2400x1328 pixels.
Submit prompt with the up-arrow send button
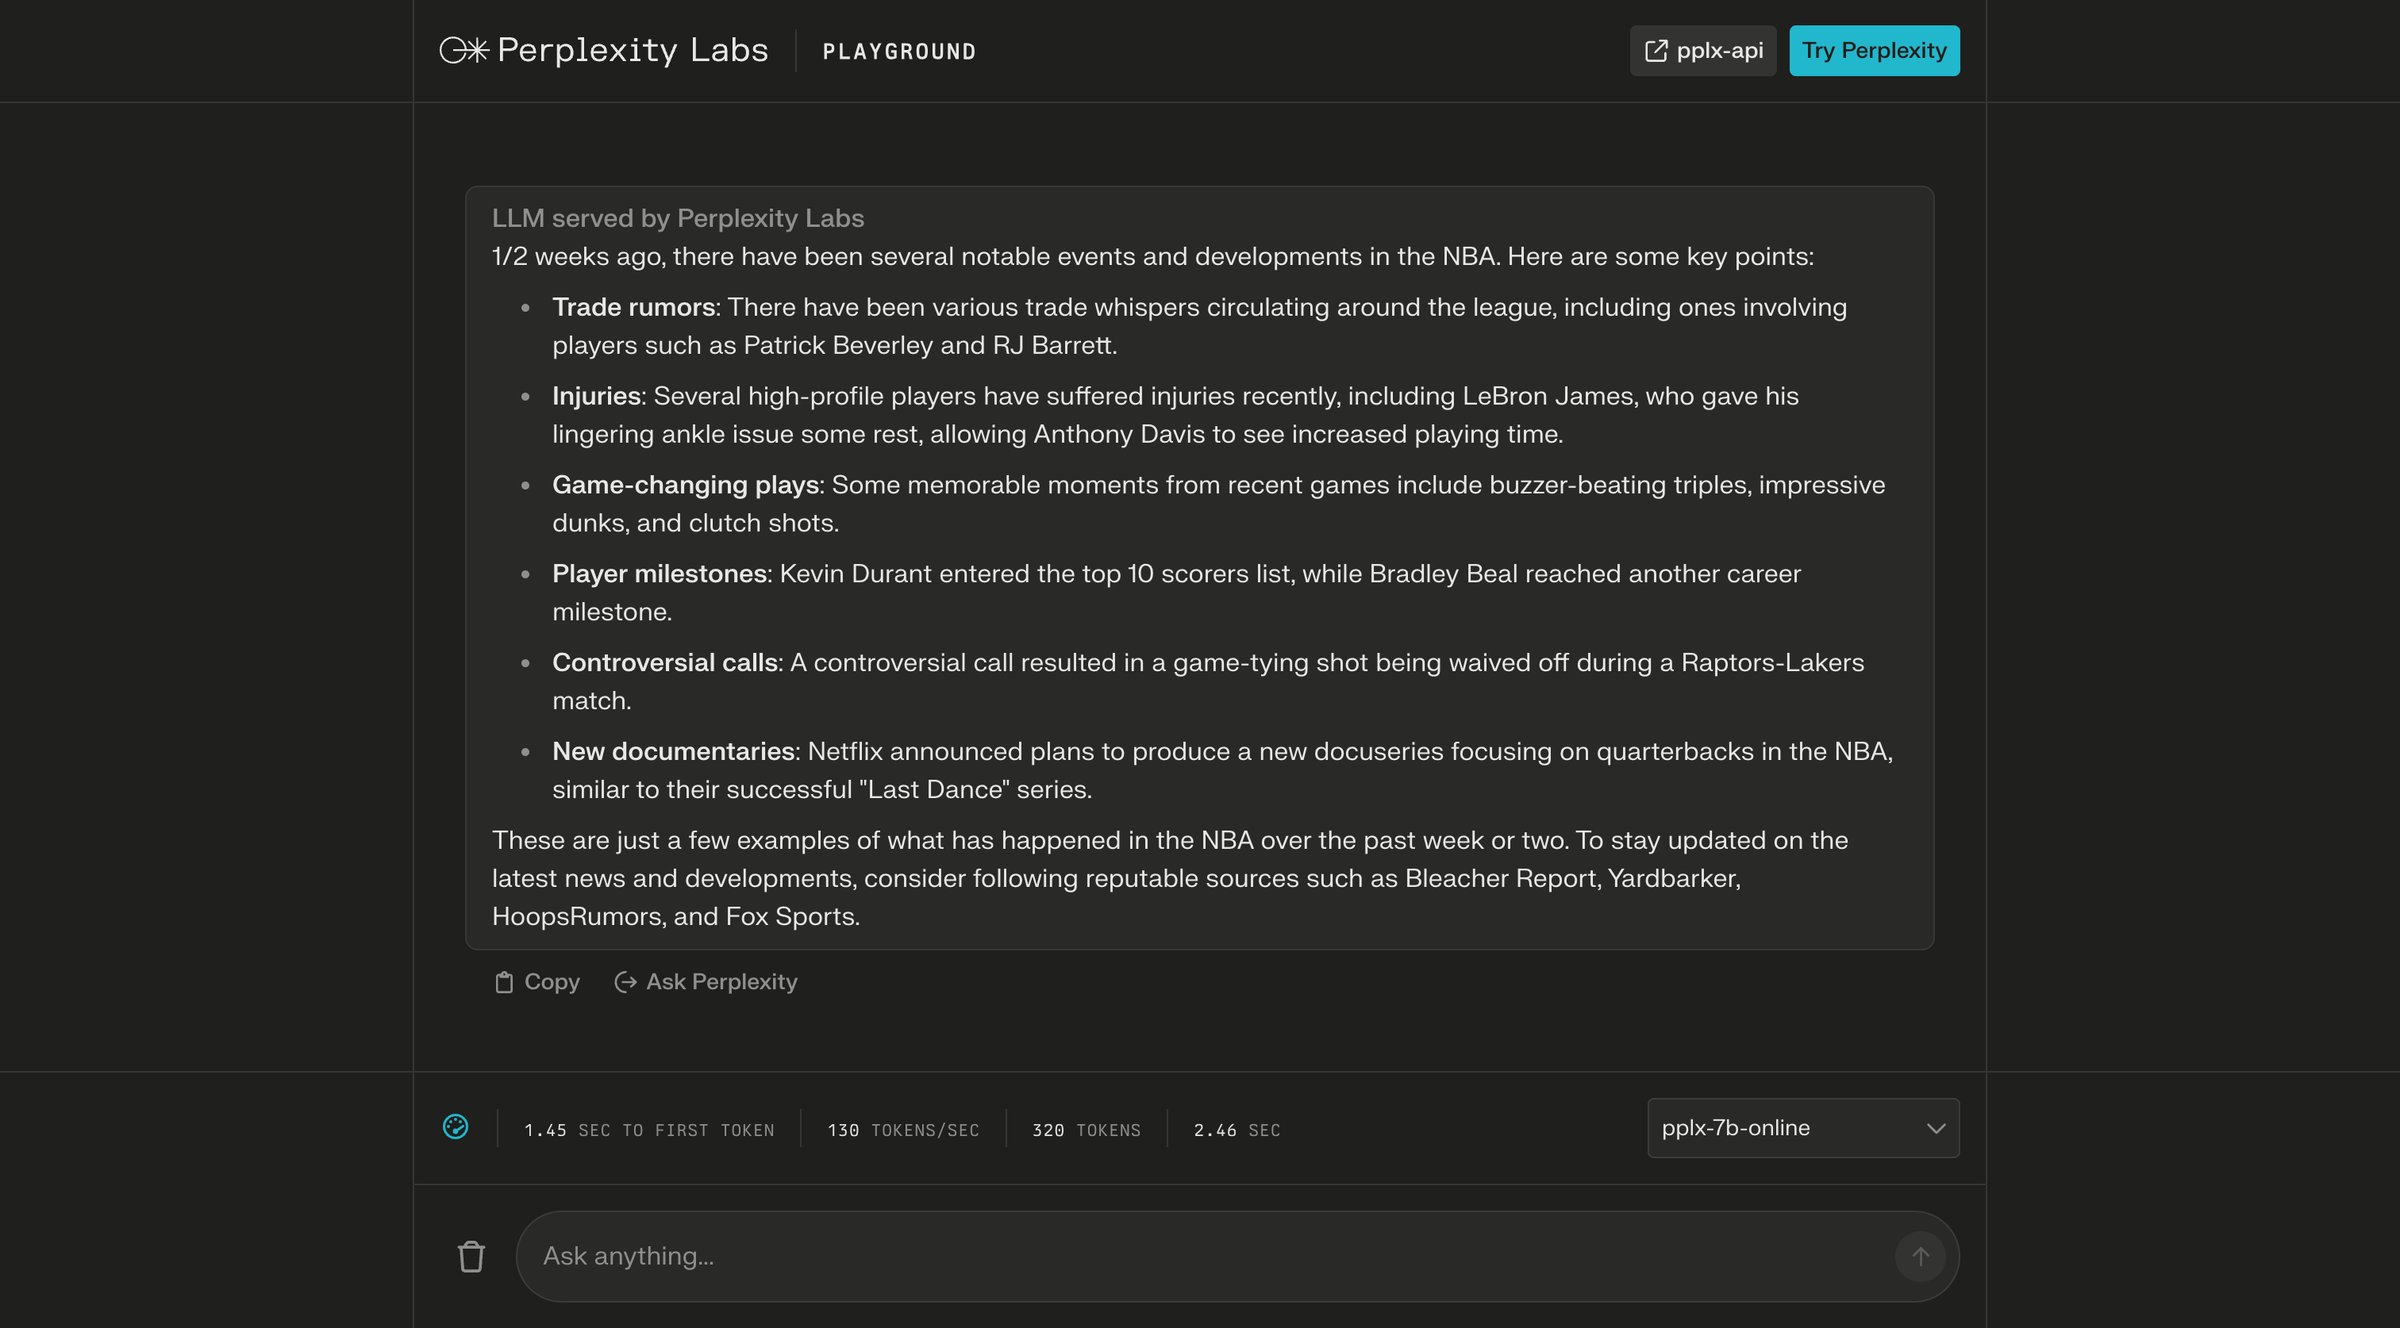click(1920, 1256)
